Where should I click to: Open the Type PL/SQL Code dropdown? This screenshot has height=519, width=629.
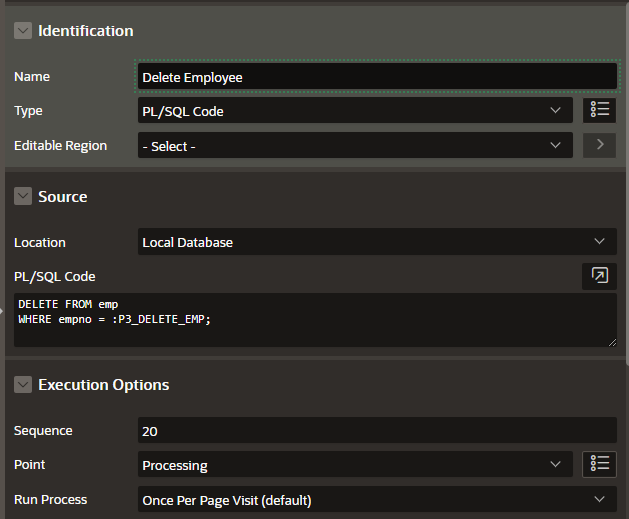click(x=355, y=110)
